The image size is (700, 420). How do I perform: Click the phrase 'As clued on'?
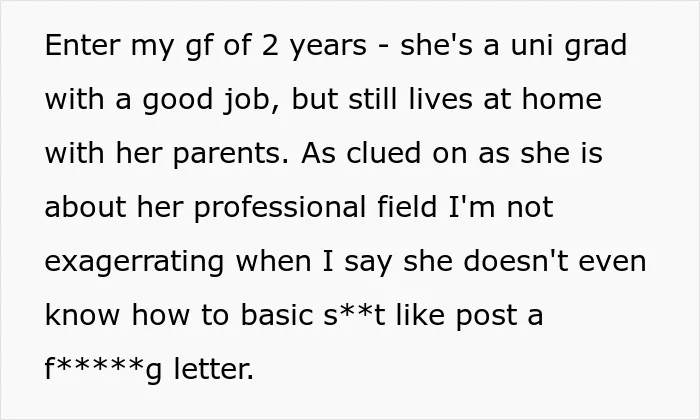(383, 153)
